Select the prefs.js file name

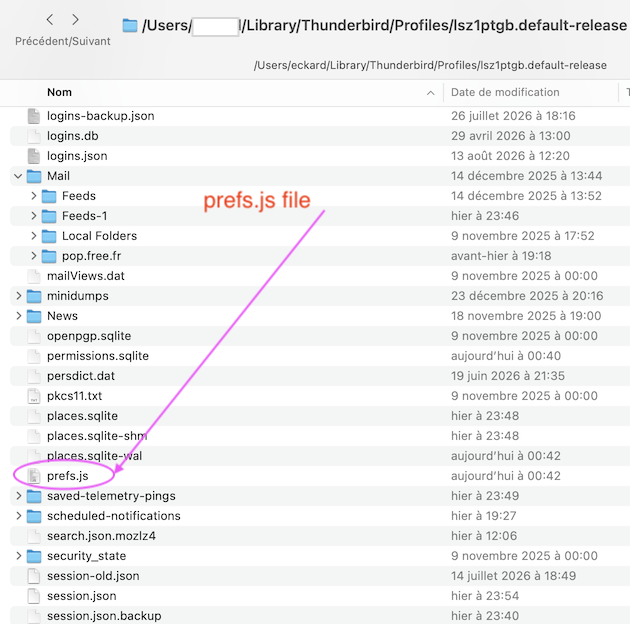(68, 476)
